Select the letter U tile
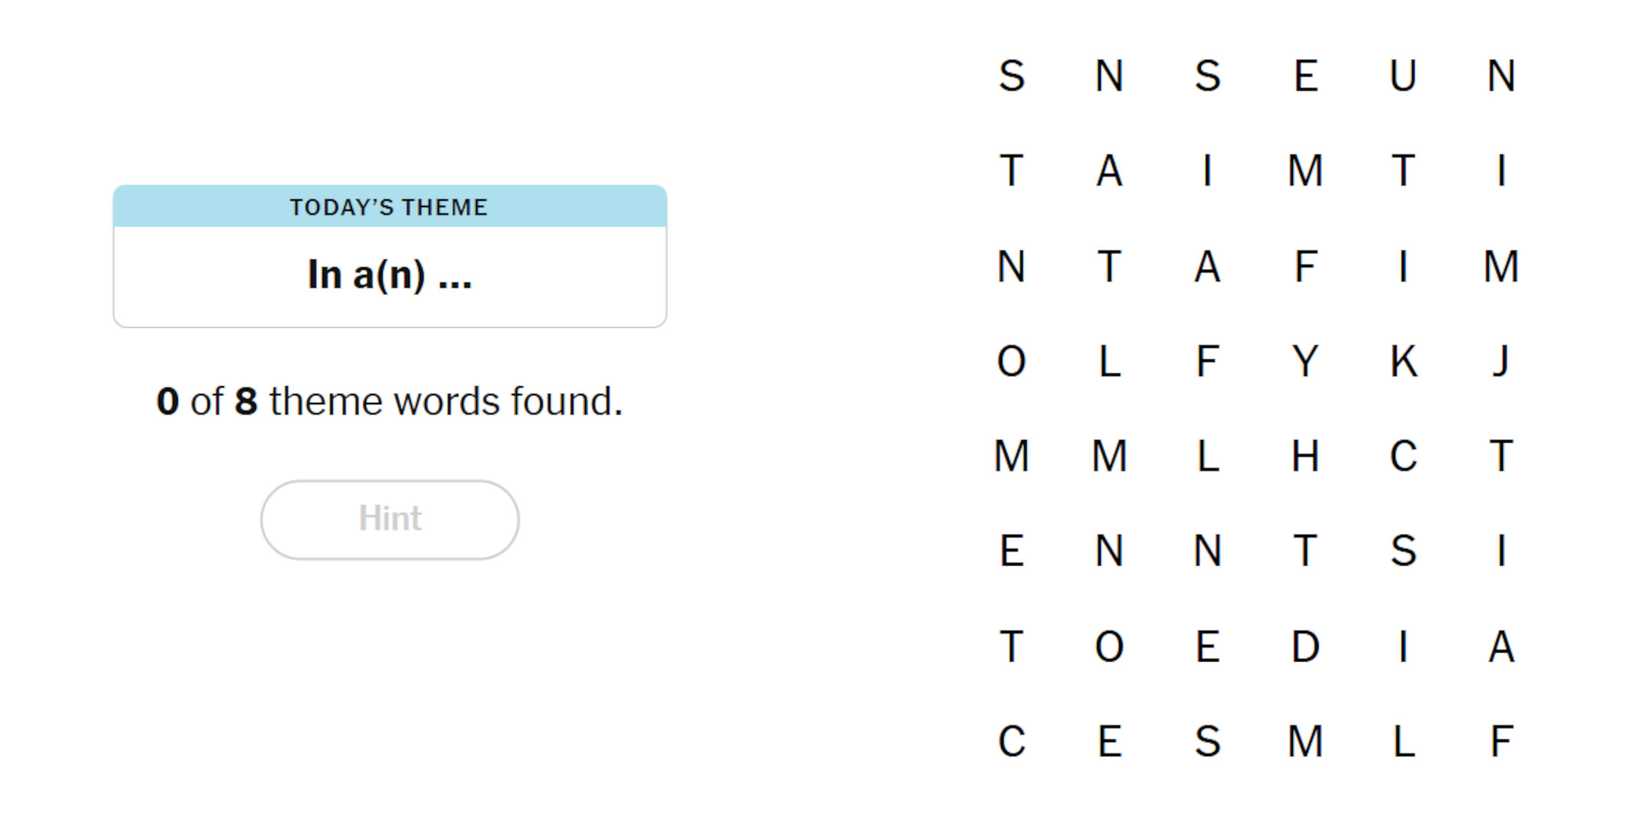The image size is (1650, 825). click(x=1403, y=76)
